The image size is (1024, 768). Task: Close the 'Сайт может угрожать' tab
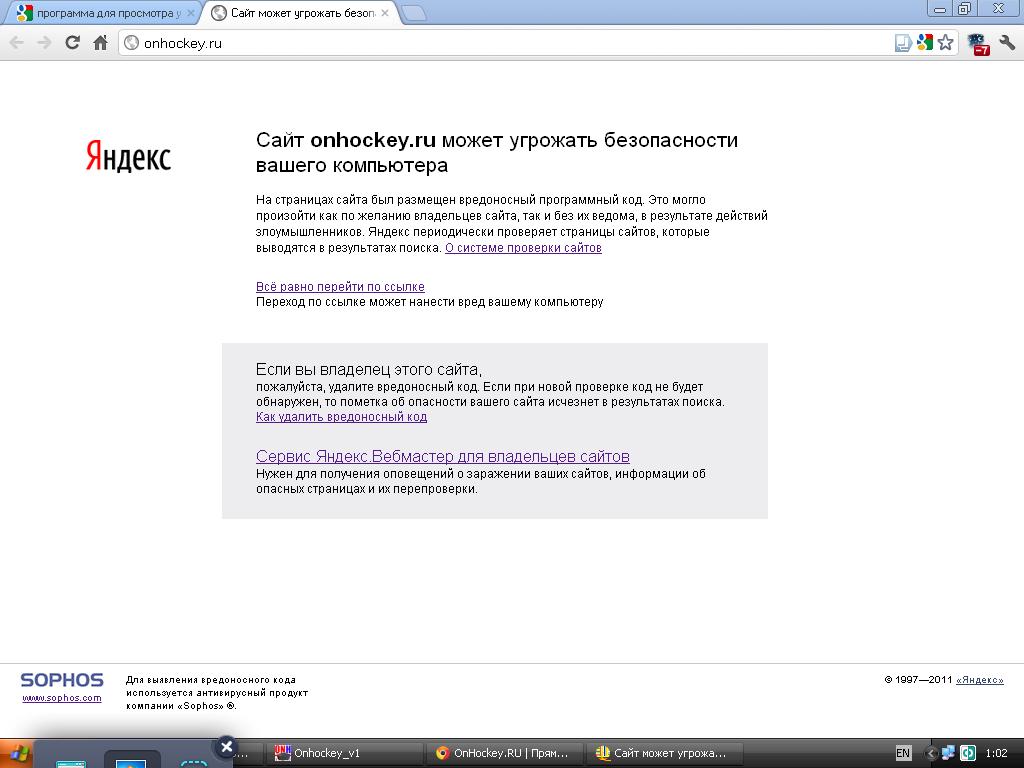(385, 13)
